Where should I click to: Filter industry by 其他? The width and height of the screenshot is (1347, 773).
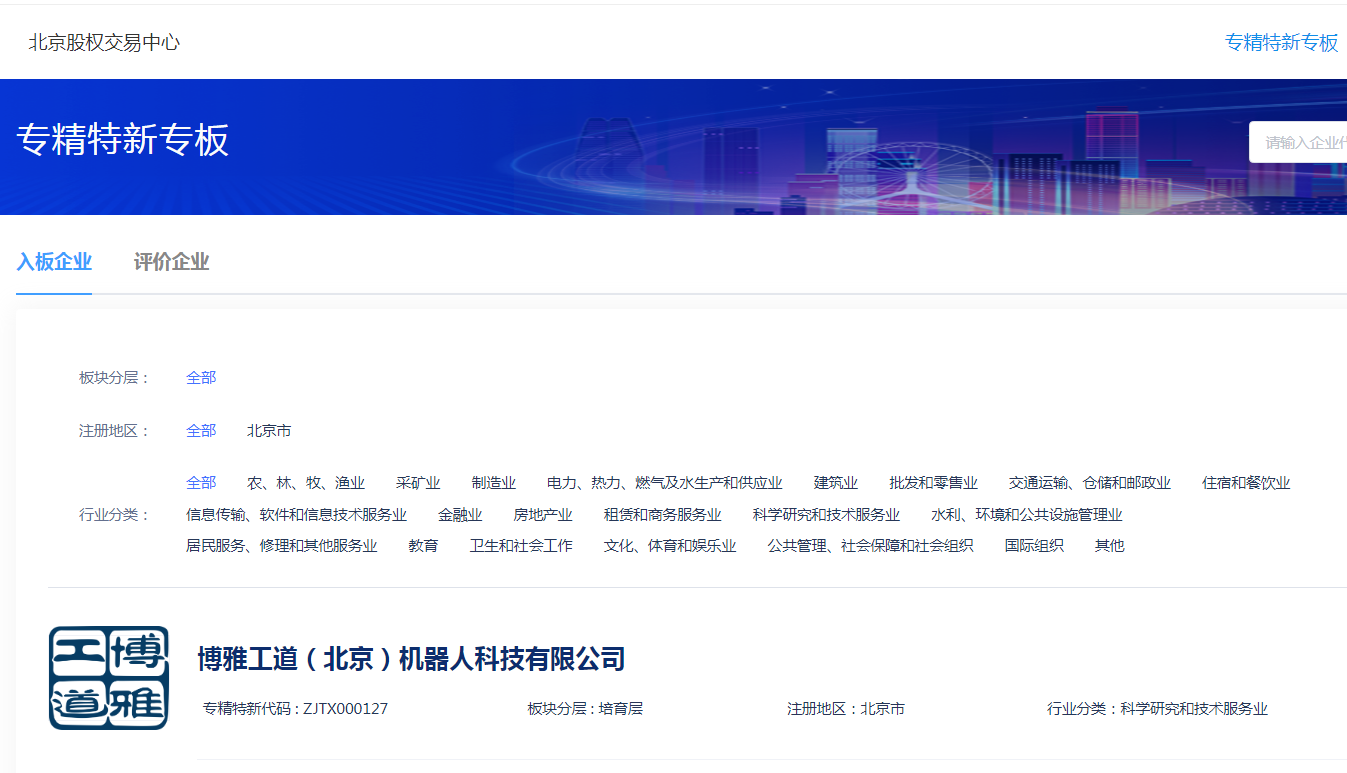[1109, 546]
